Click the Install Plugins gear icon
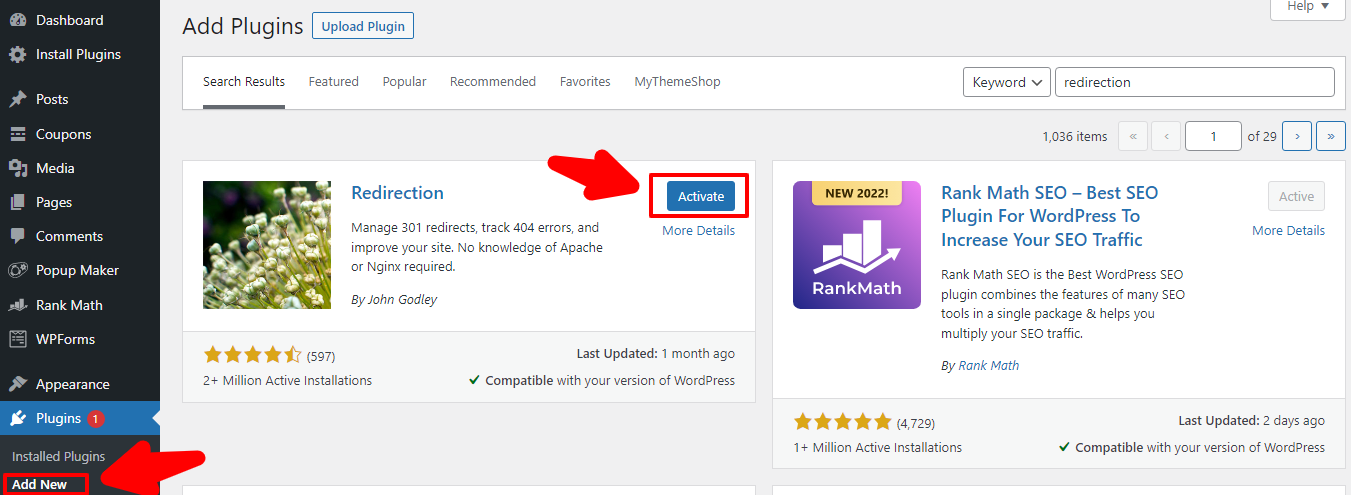 [17, 54]
